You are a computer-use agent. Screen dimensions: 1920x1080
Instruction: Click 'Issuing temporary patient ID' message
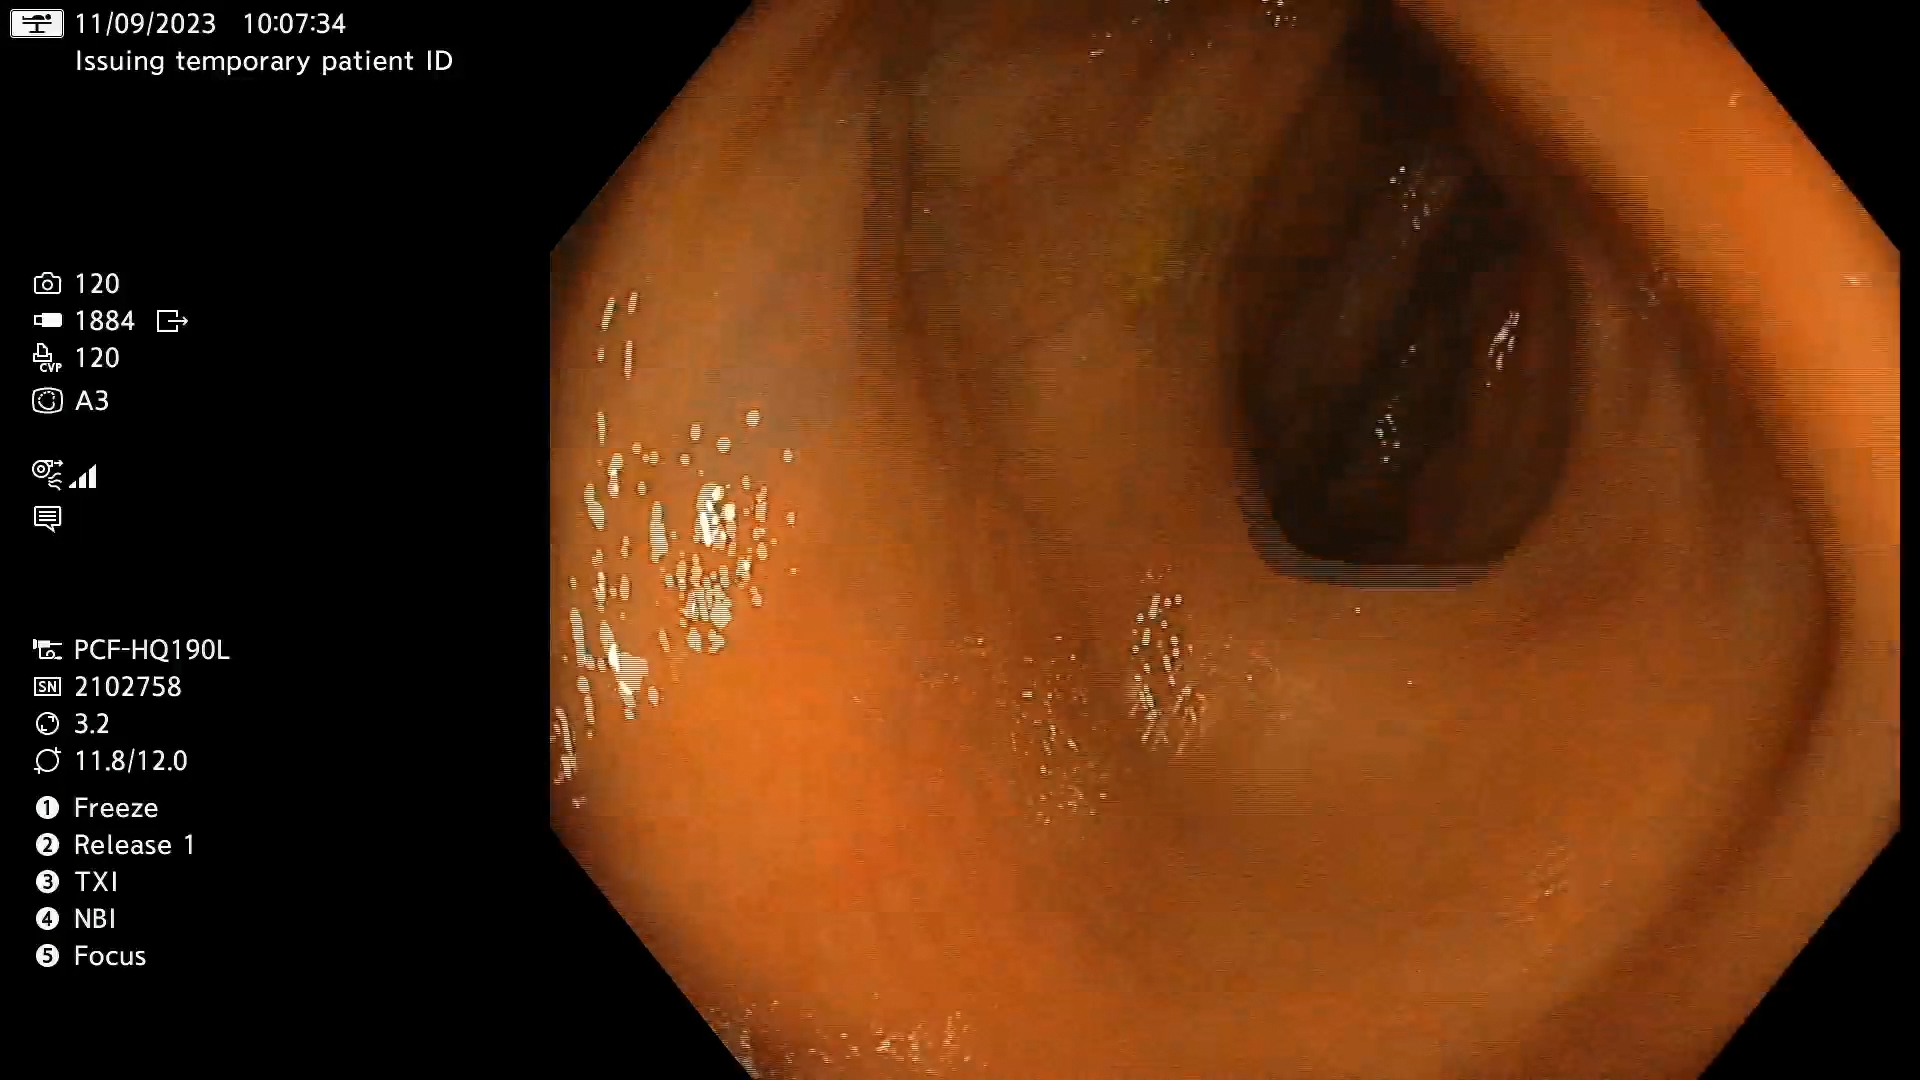click(264, 61)
